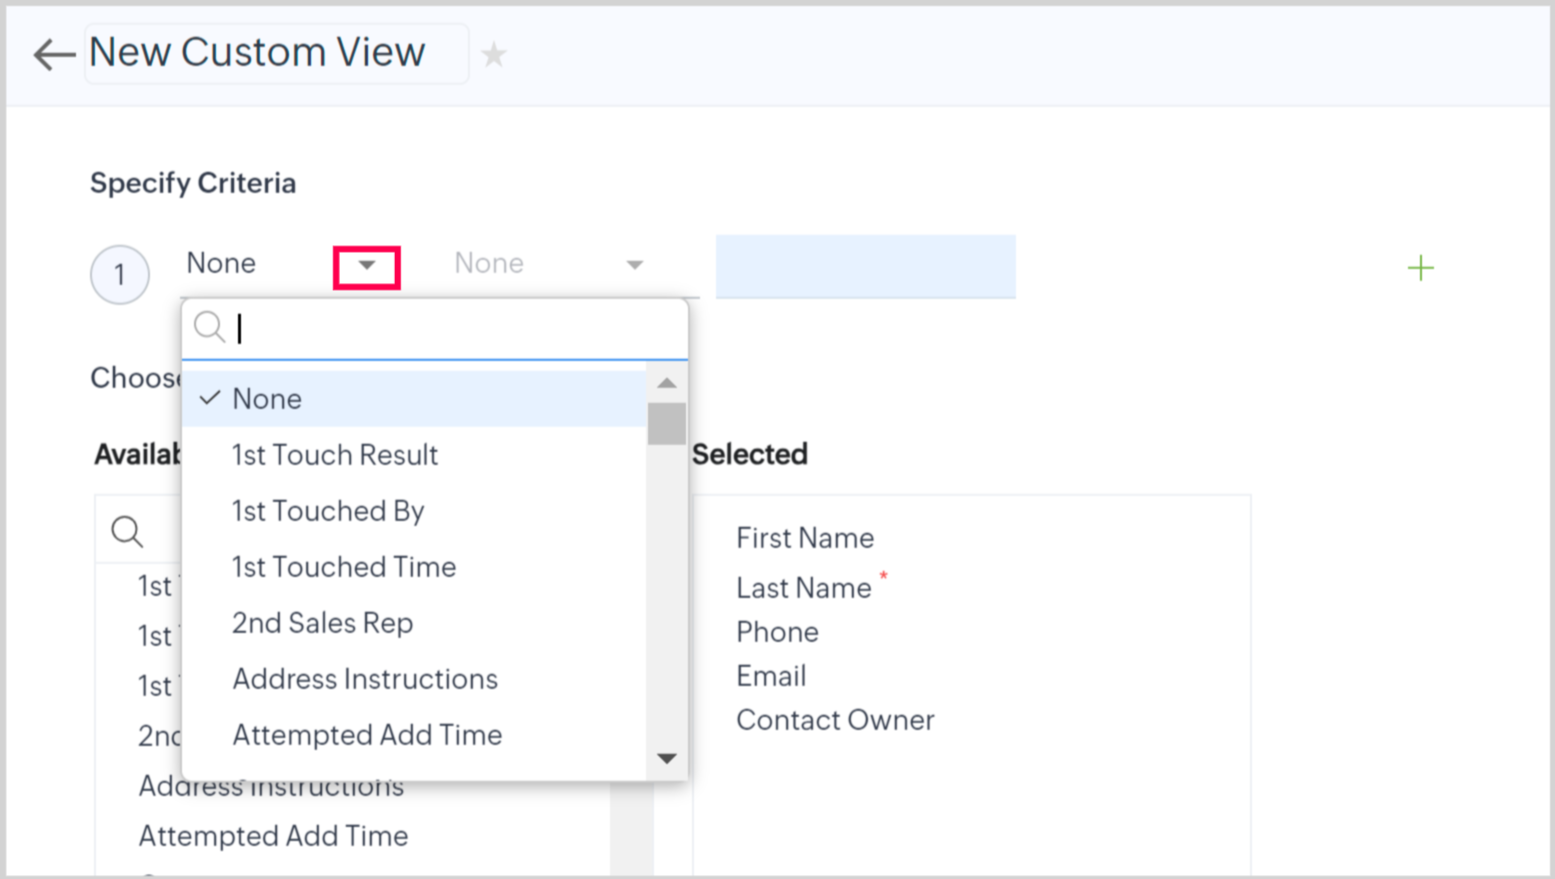Choose 1st Touch Result from list
Screen dimensions: 1555x879
[335, 455]
